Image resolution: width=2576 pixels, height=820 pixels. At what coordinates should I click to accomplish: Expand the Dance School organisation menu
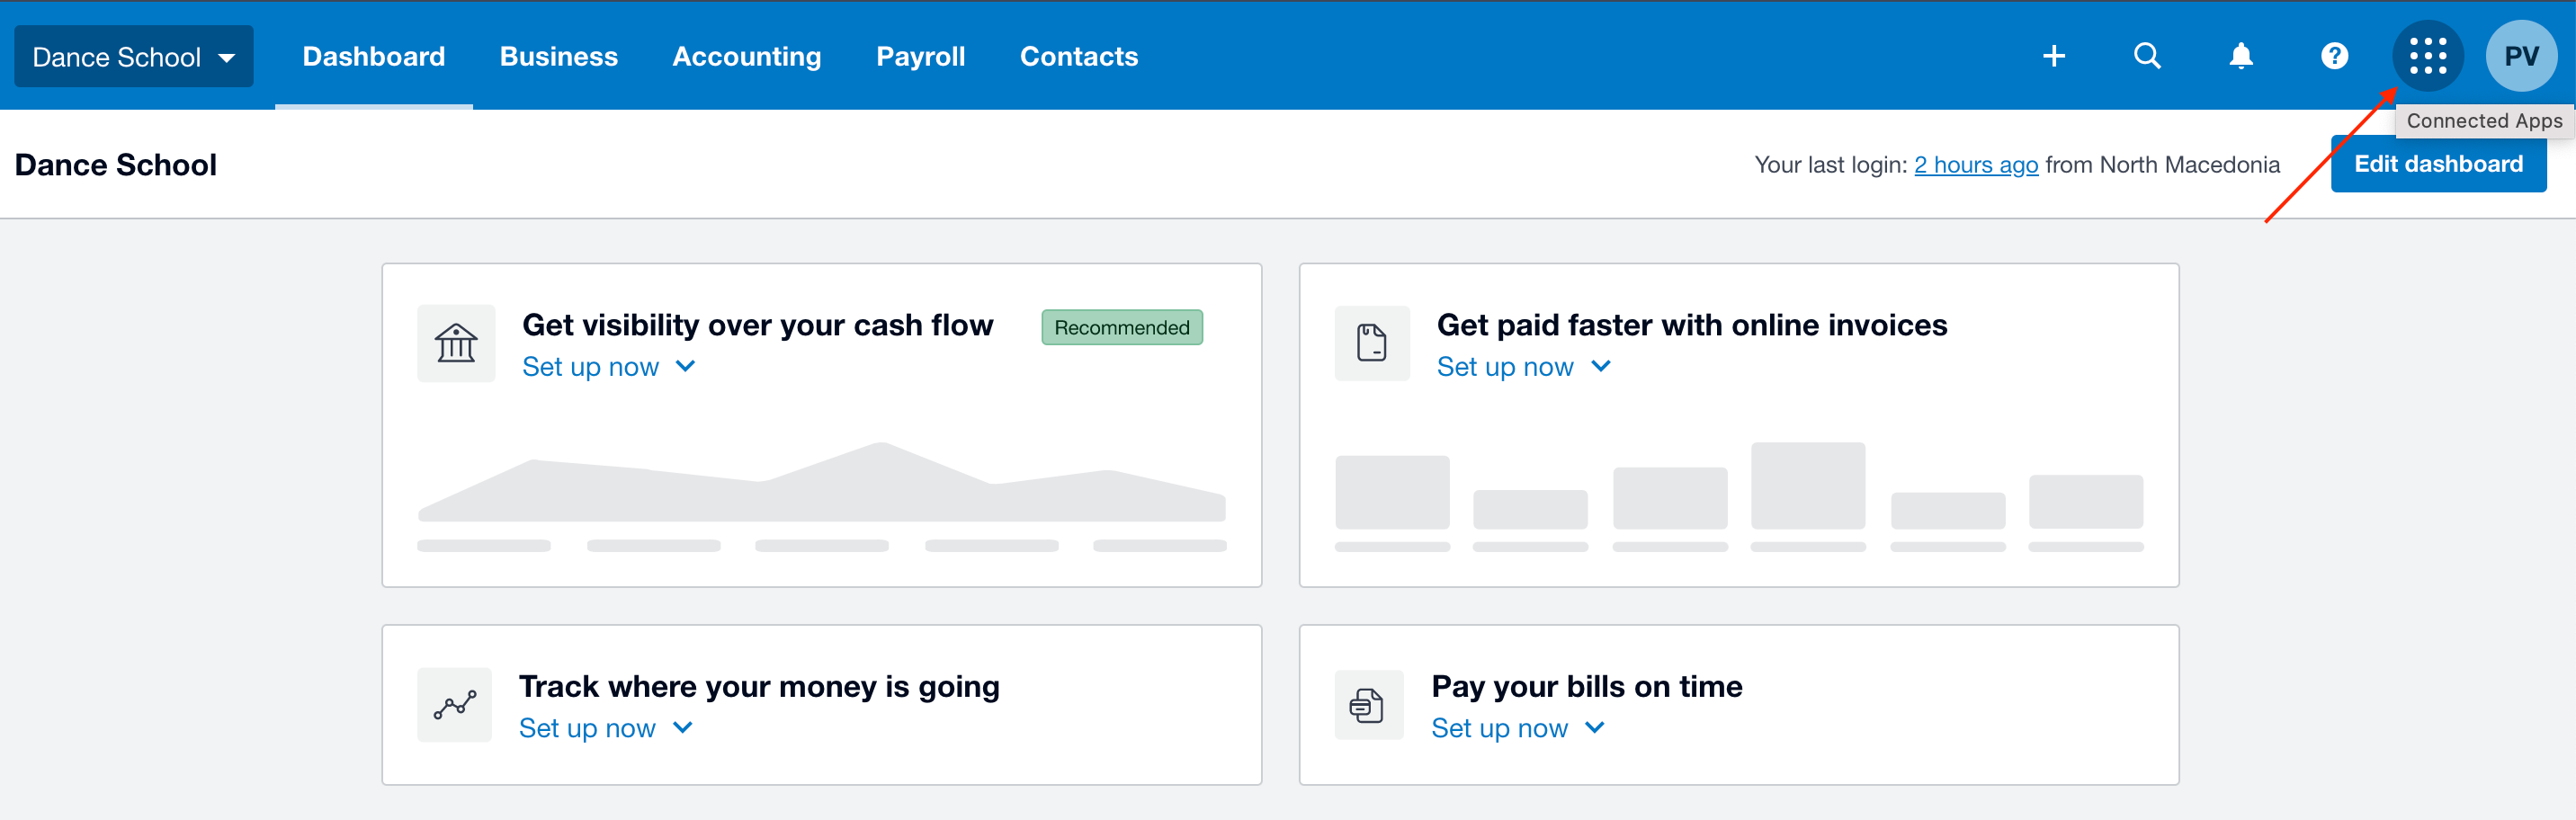133,56
